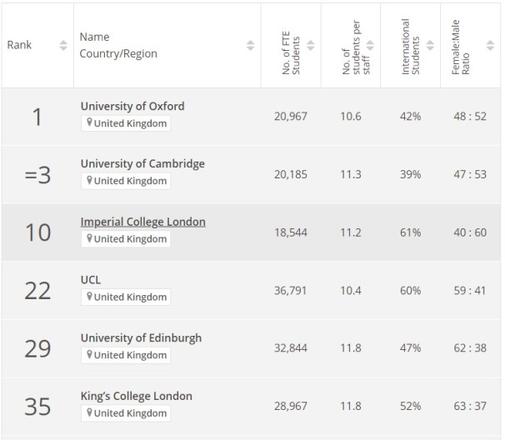Open Imperial College London link

[x=143, y=222]
